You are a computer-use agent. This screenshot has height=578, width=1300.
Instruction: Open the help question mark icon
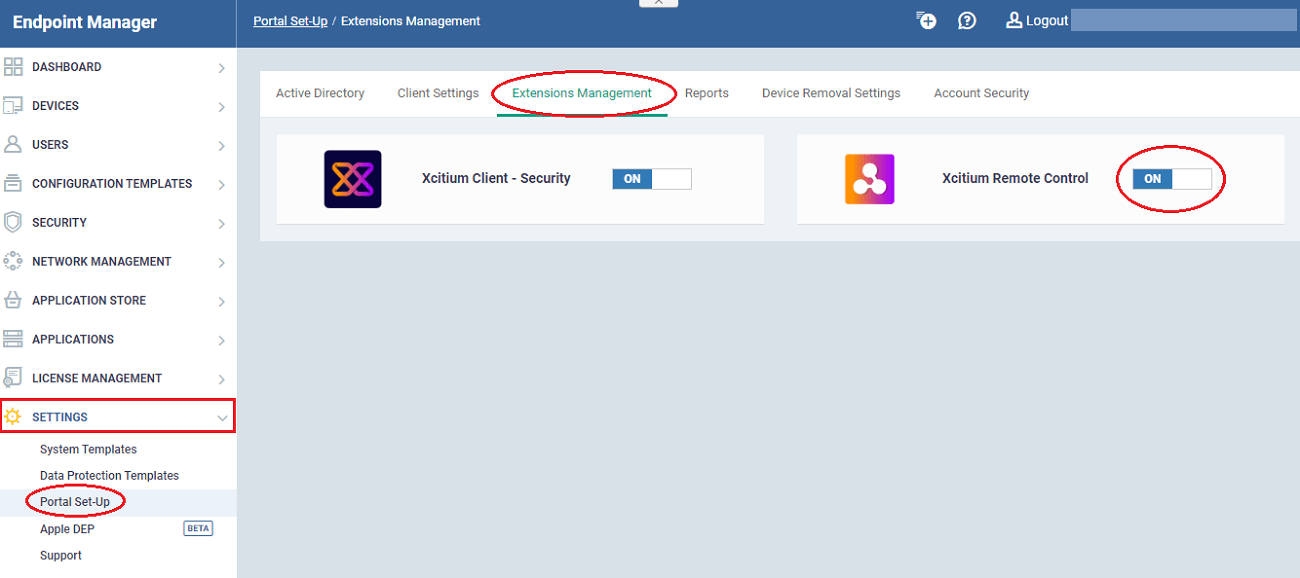[967, 20]
